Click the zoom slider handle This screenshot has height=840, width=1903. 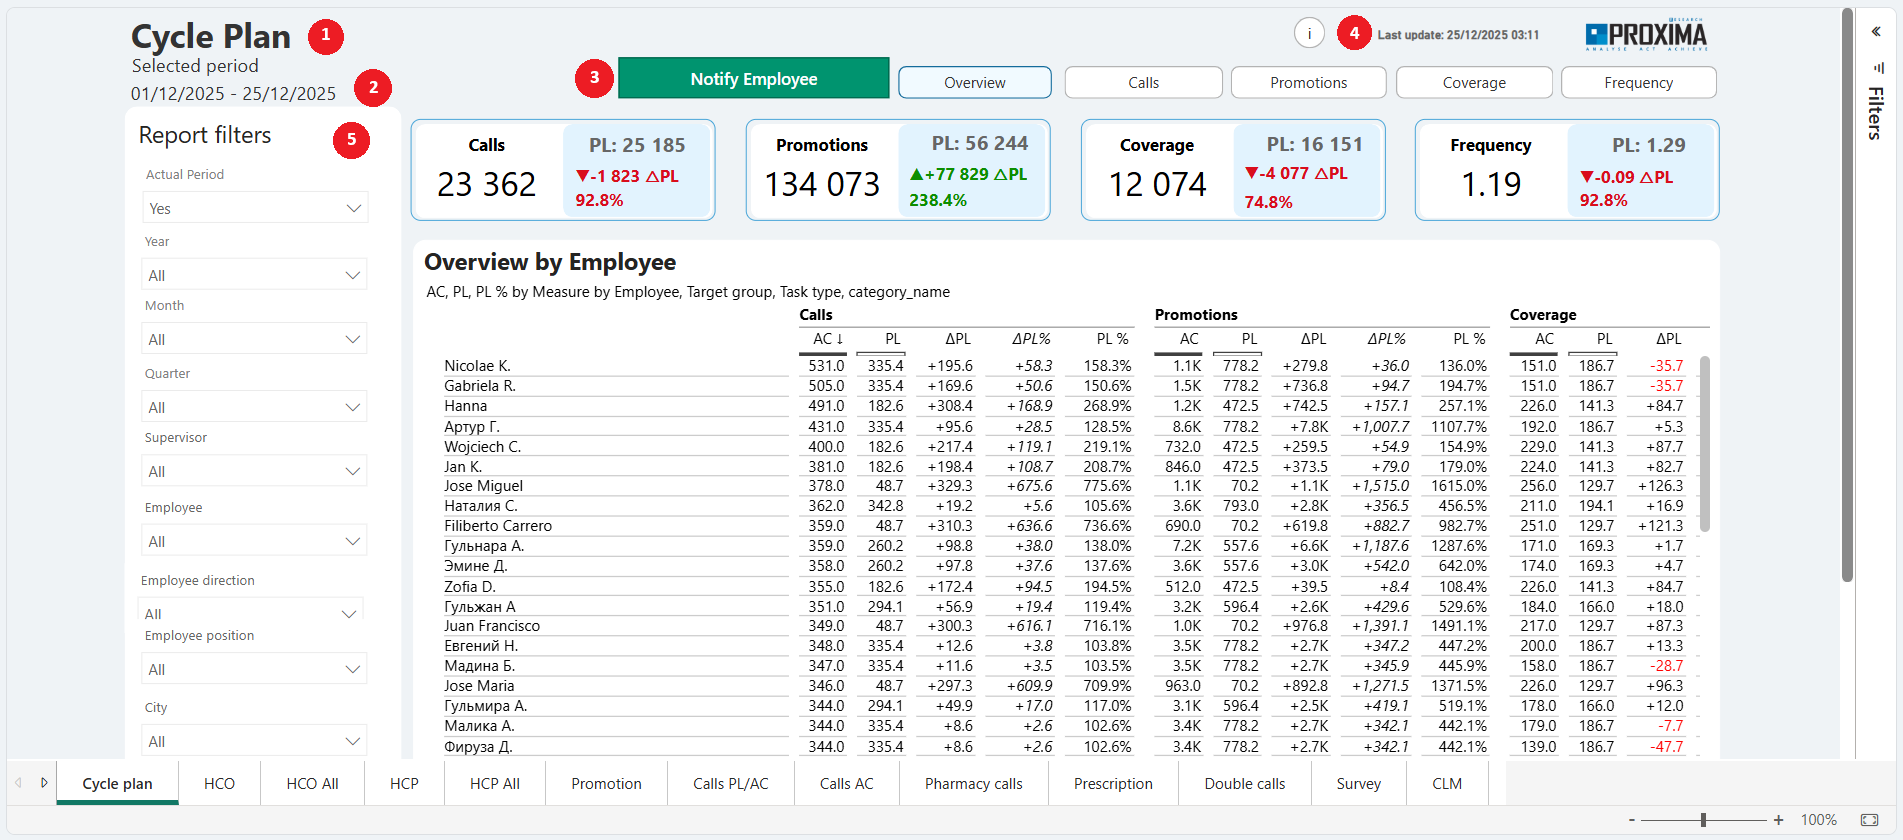1703,820
